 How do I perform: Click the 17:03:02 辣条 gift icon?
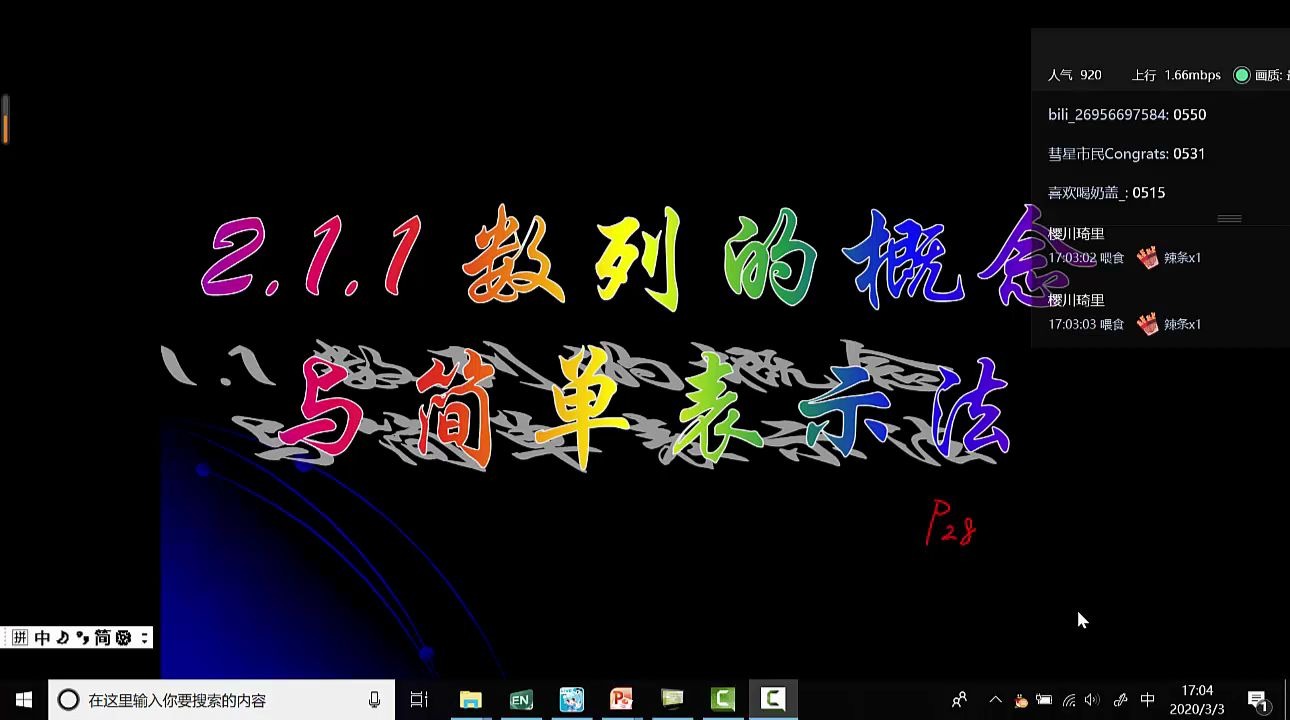(x=1147, y=257)
